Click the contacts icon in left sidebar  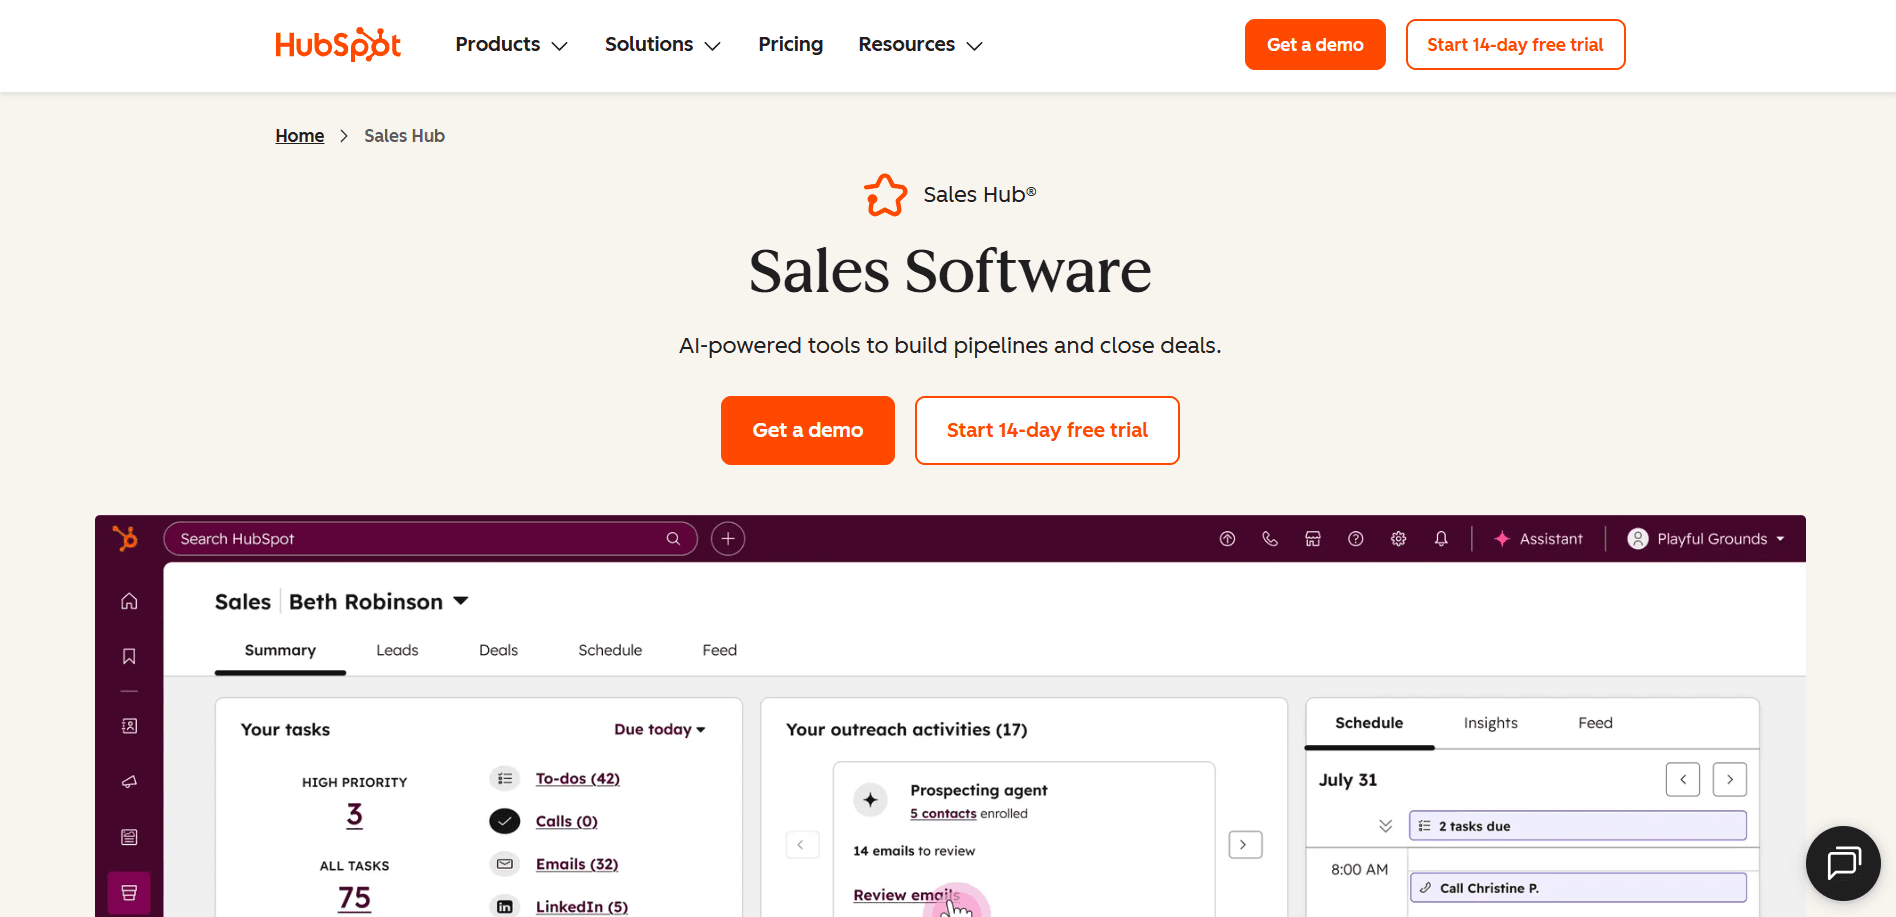tap(129, 726)
